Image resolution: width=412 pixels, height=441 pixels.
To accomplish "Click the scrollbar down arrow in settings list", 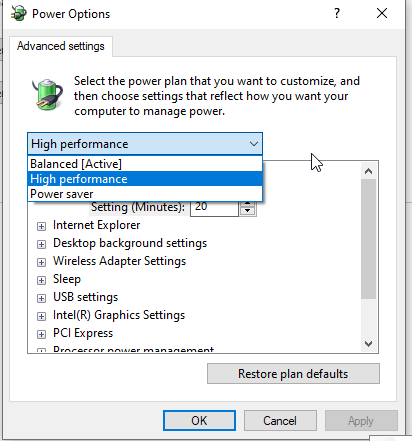I will click(x=368, y=344).
